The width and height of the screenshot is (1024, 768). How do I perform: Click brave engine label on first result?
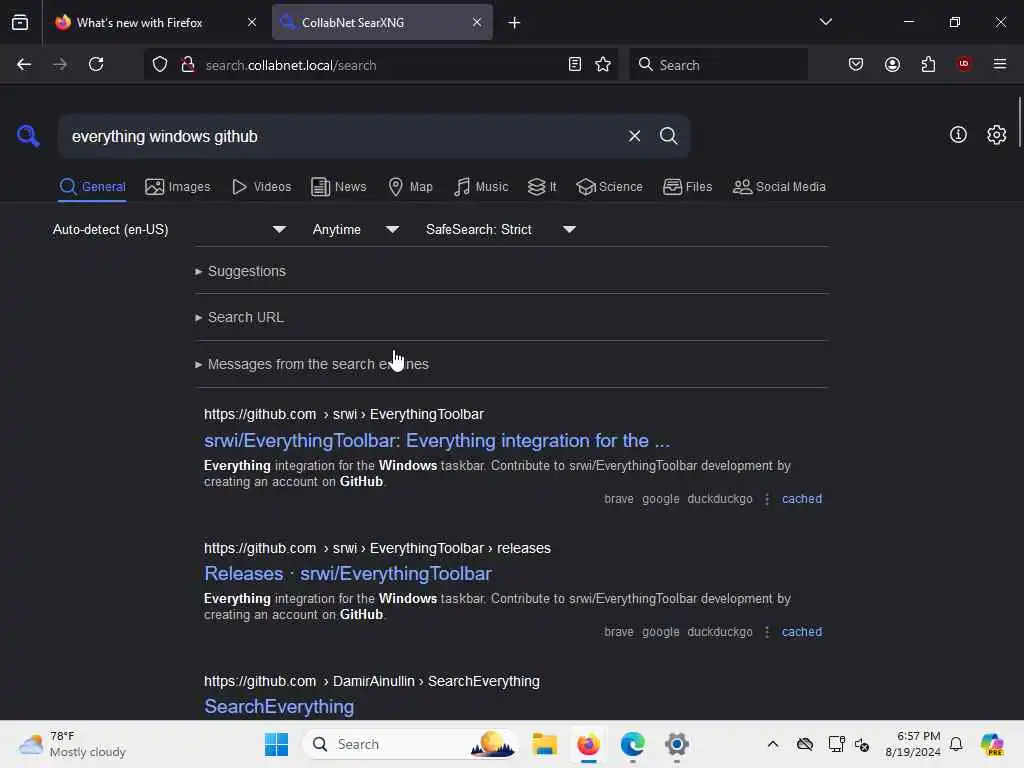(x=618, y=499)
